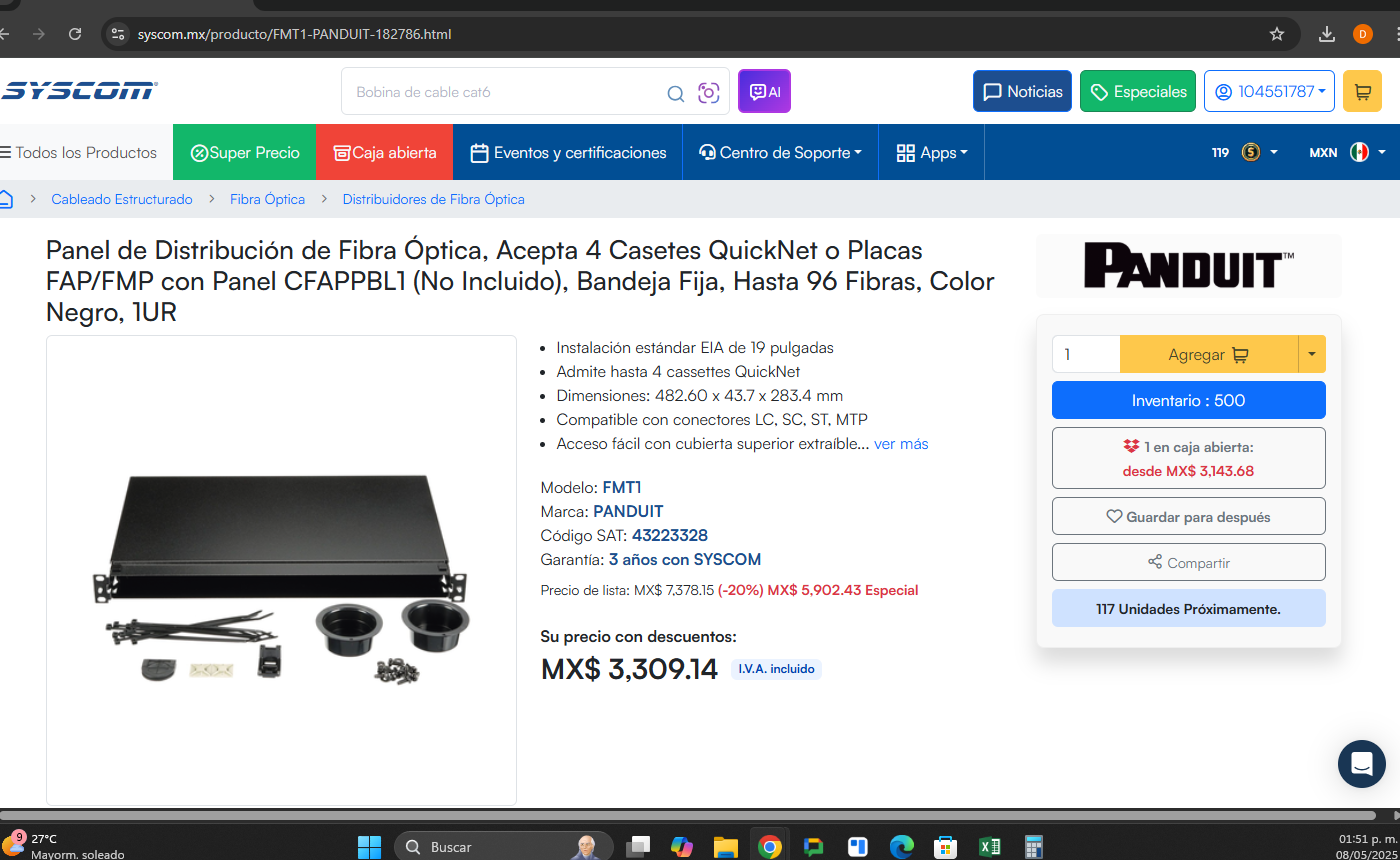The image size is (1400, 860).
Task: Open the Todos los Productos menu
Action: 79,152
